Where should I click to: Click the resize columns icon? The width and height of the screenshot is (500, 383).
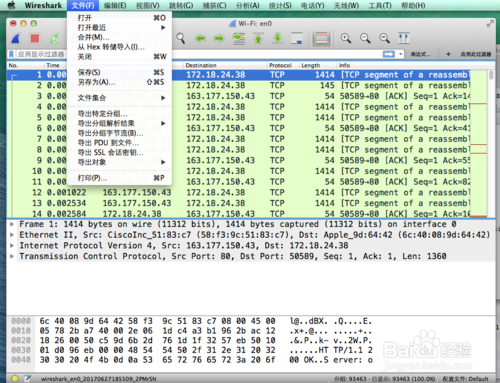404,38
